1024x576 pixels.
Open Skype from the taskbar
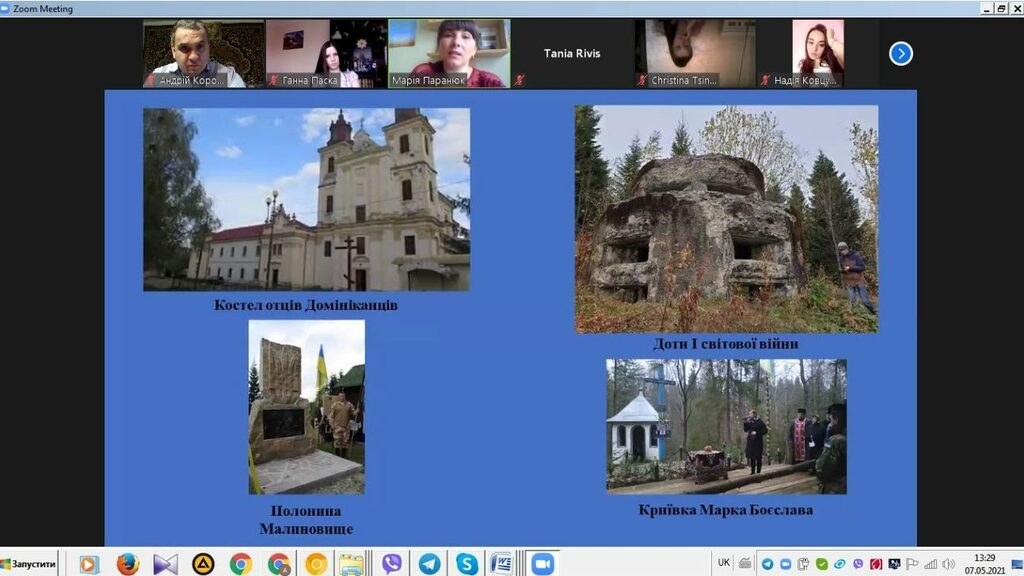click(x=466, y=563)
